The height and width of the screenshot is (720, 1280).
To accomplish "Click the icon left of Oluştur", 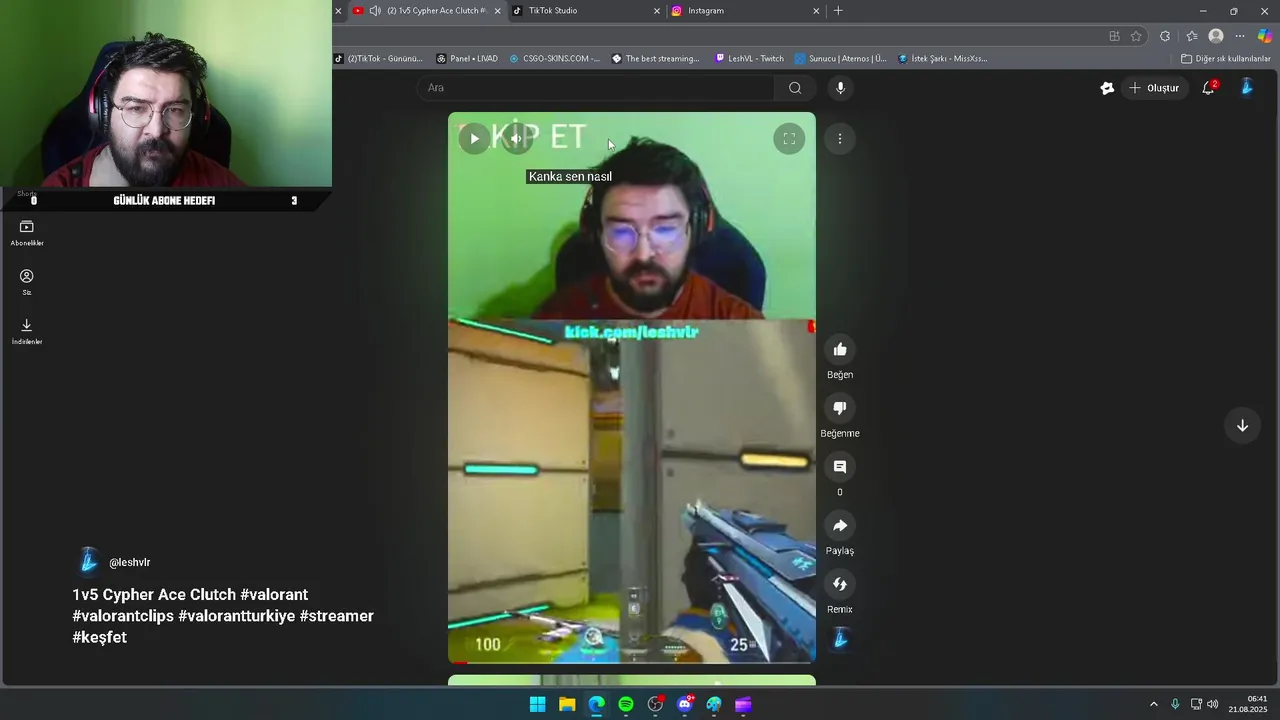I will (x=1107, y=88).
